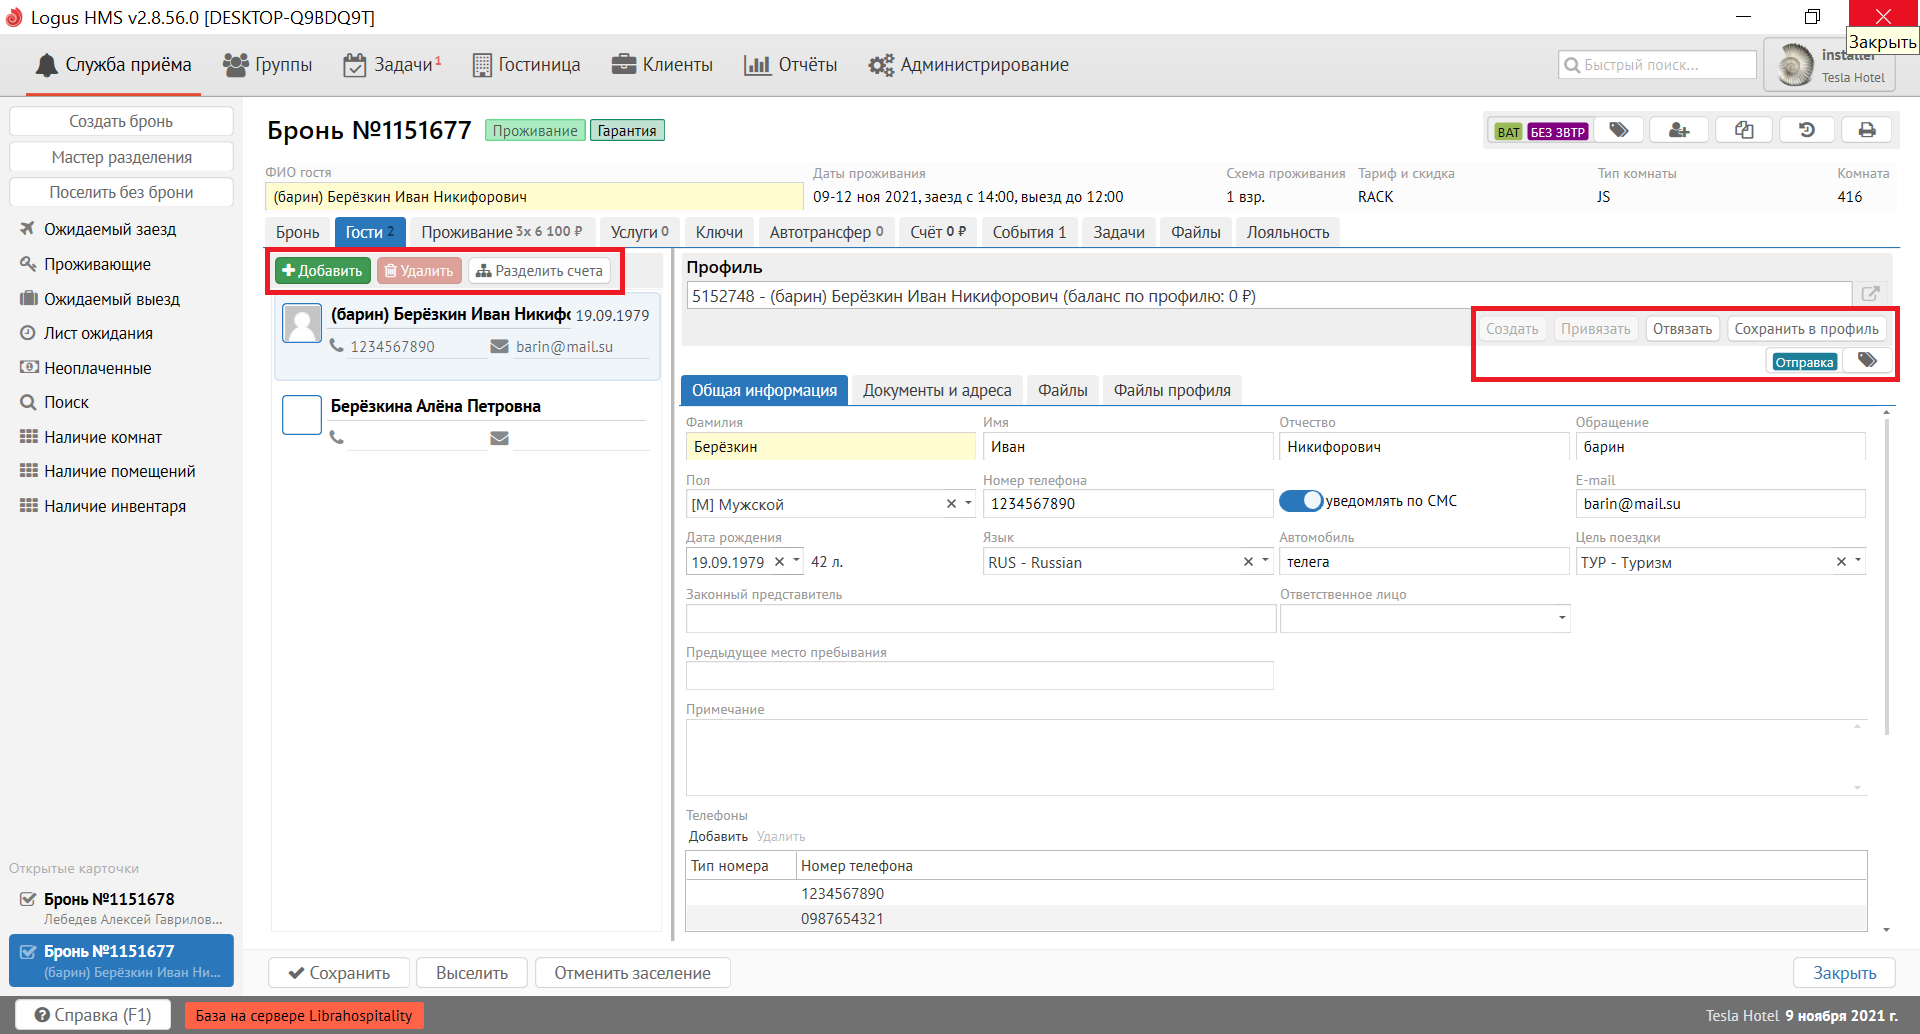Select the checkbox for Берёзкина Алёна Петровна
The height and width of the screenshot is (1034, 1920).
coord(302,415)
